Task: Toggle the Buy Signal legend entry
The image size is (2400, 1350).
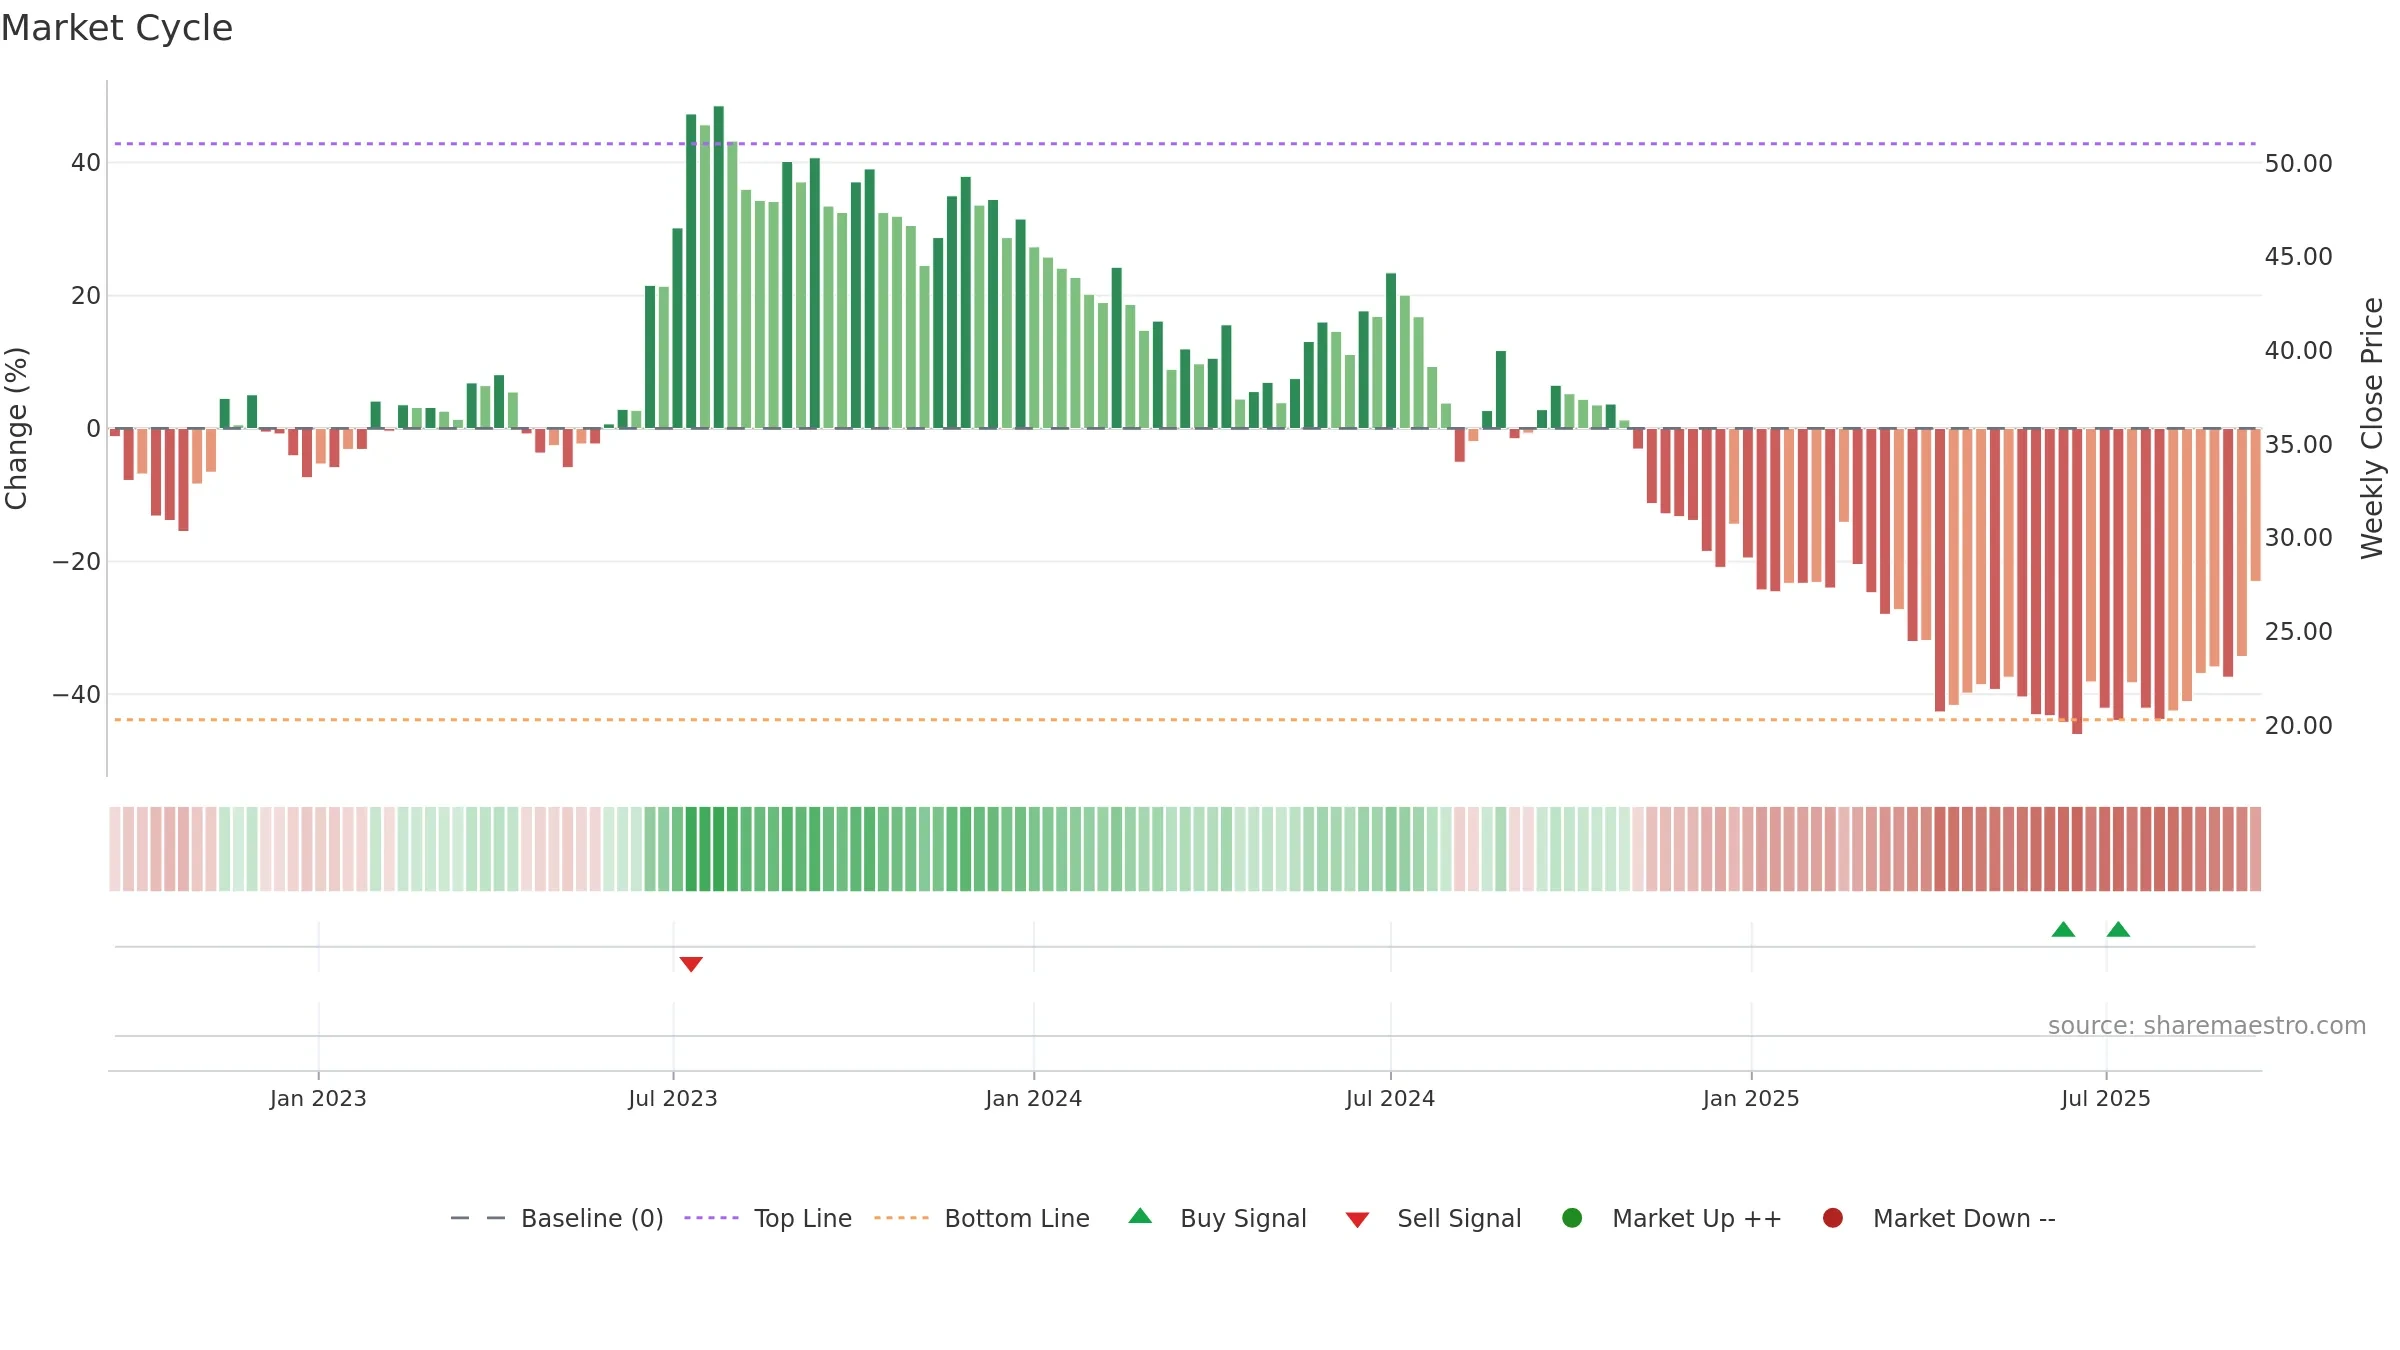Action: (1217, 1218)
